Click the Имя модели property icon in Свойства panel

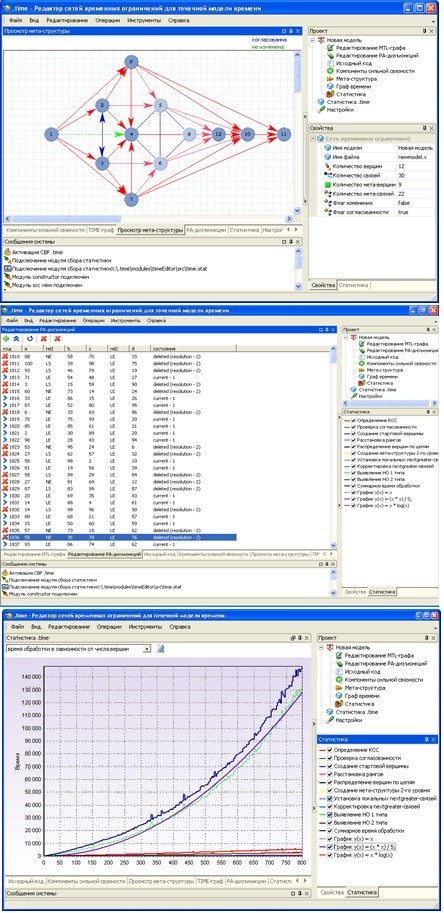327,148
